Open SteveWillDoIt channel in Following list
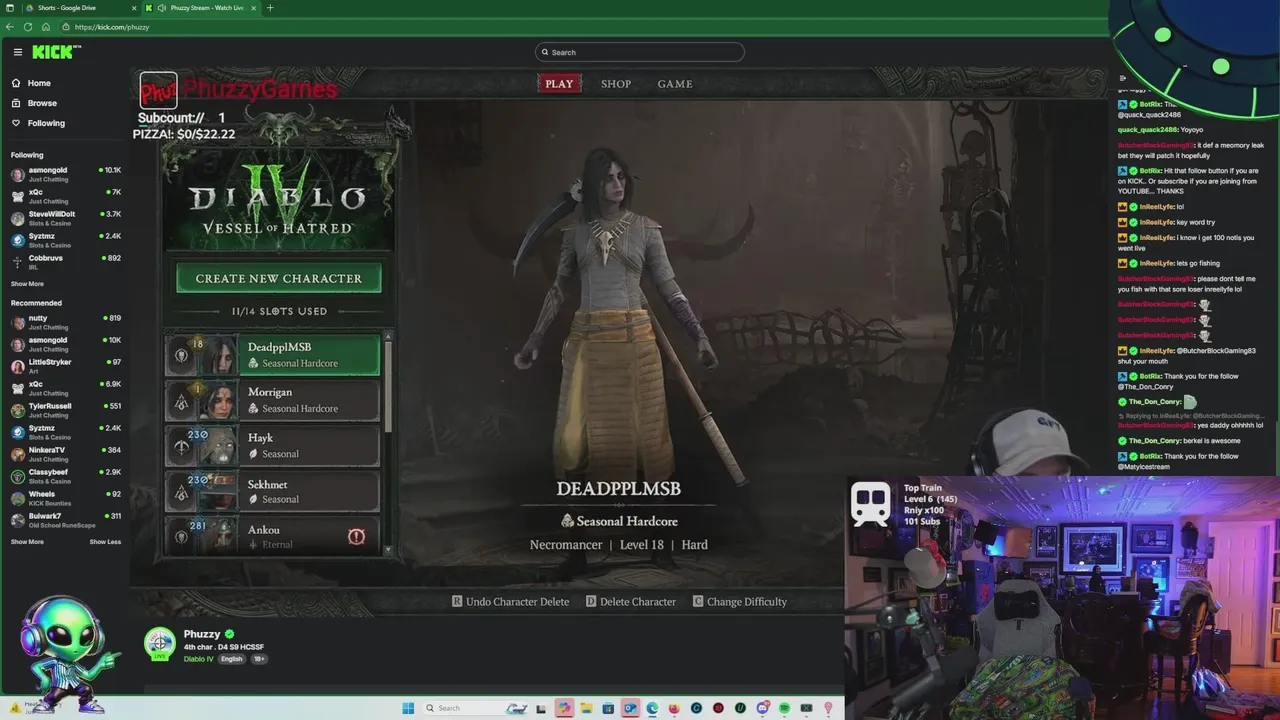 65,218
